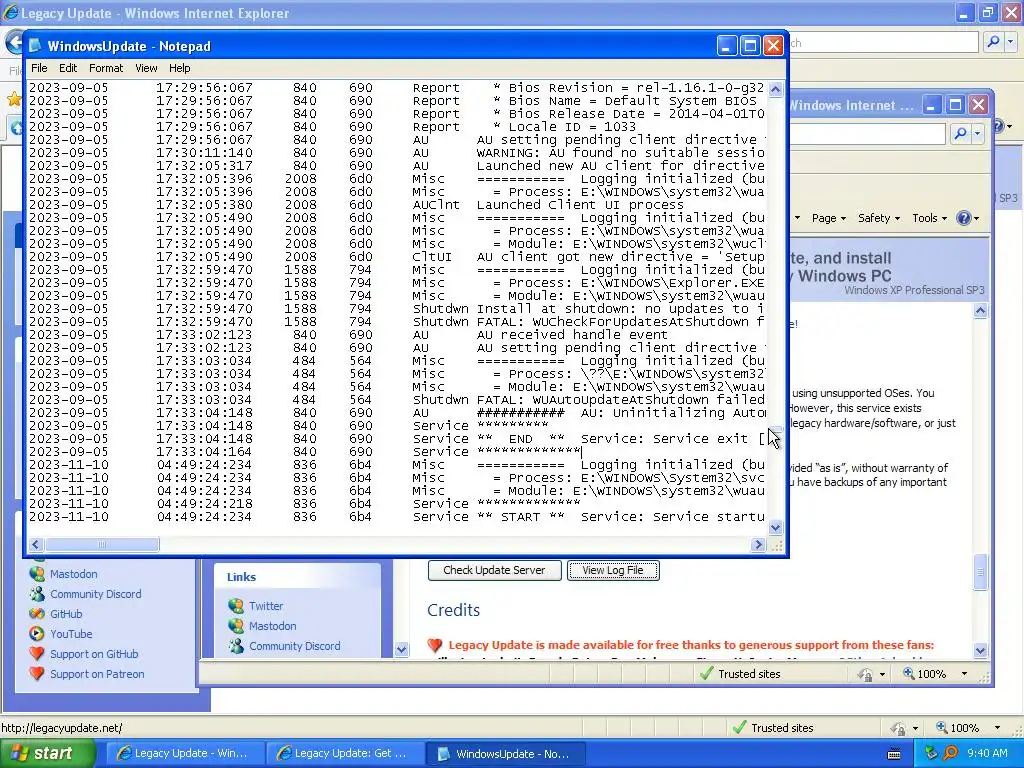Click Notepad's vertical scrollbar down arrow
Image resolution: width=1024 pixels, height=768 pixels.
(775, 527)
